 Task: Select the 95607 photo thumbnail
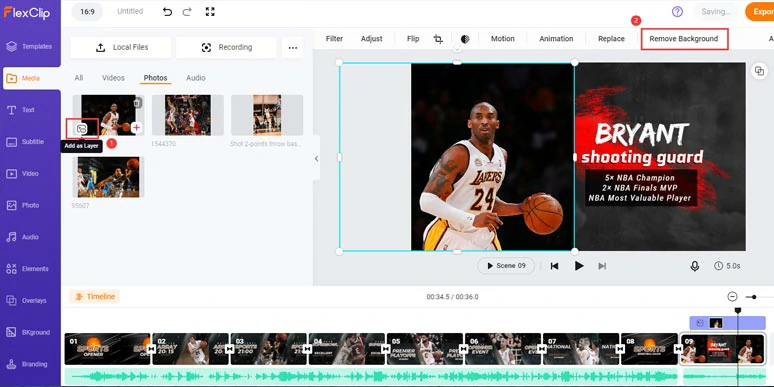tap(108, 177)
